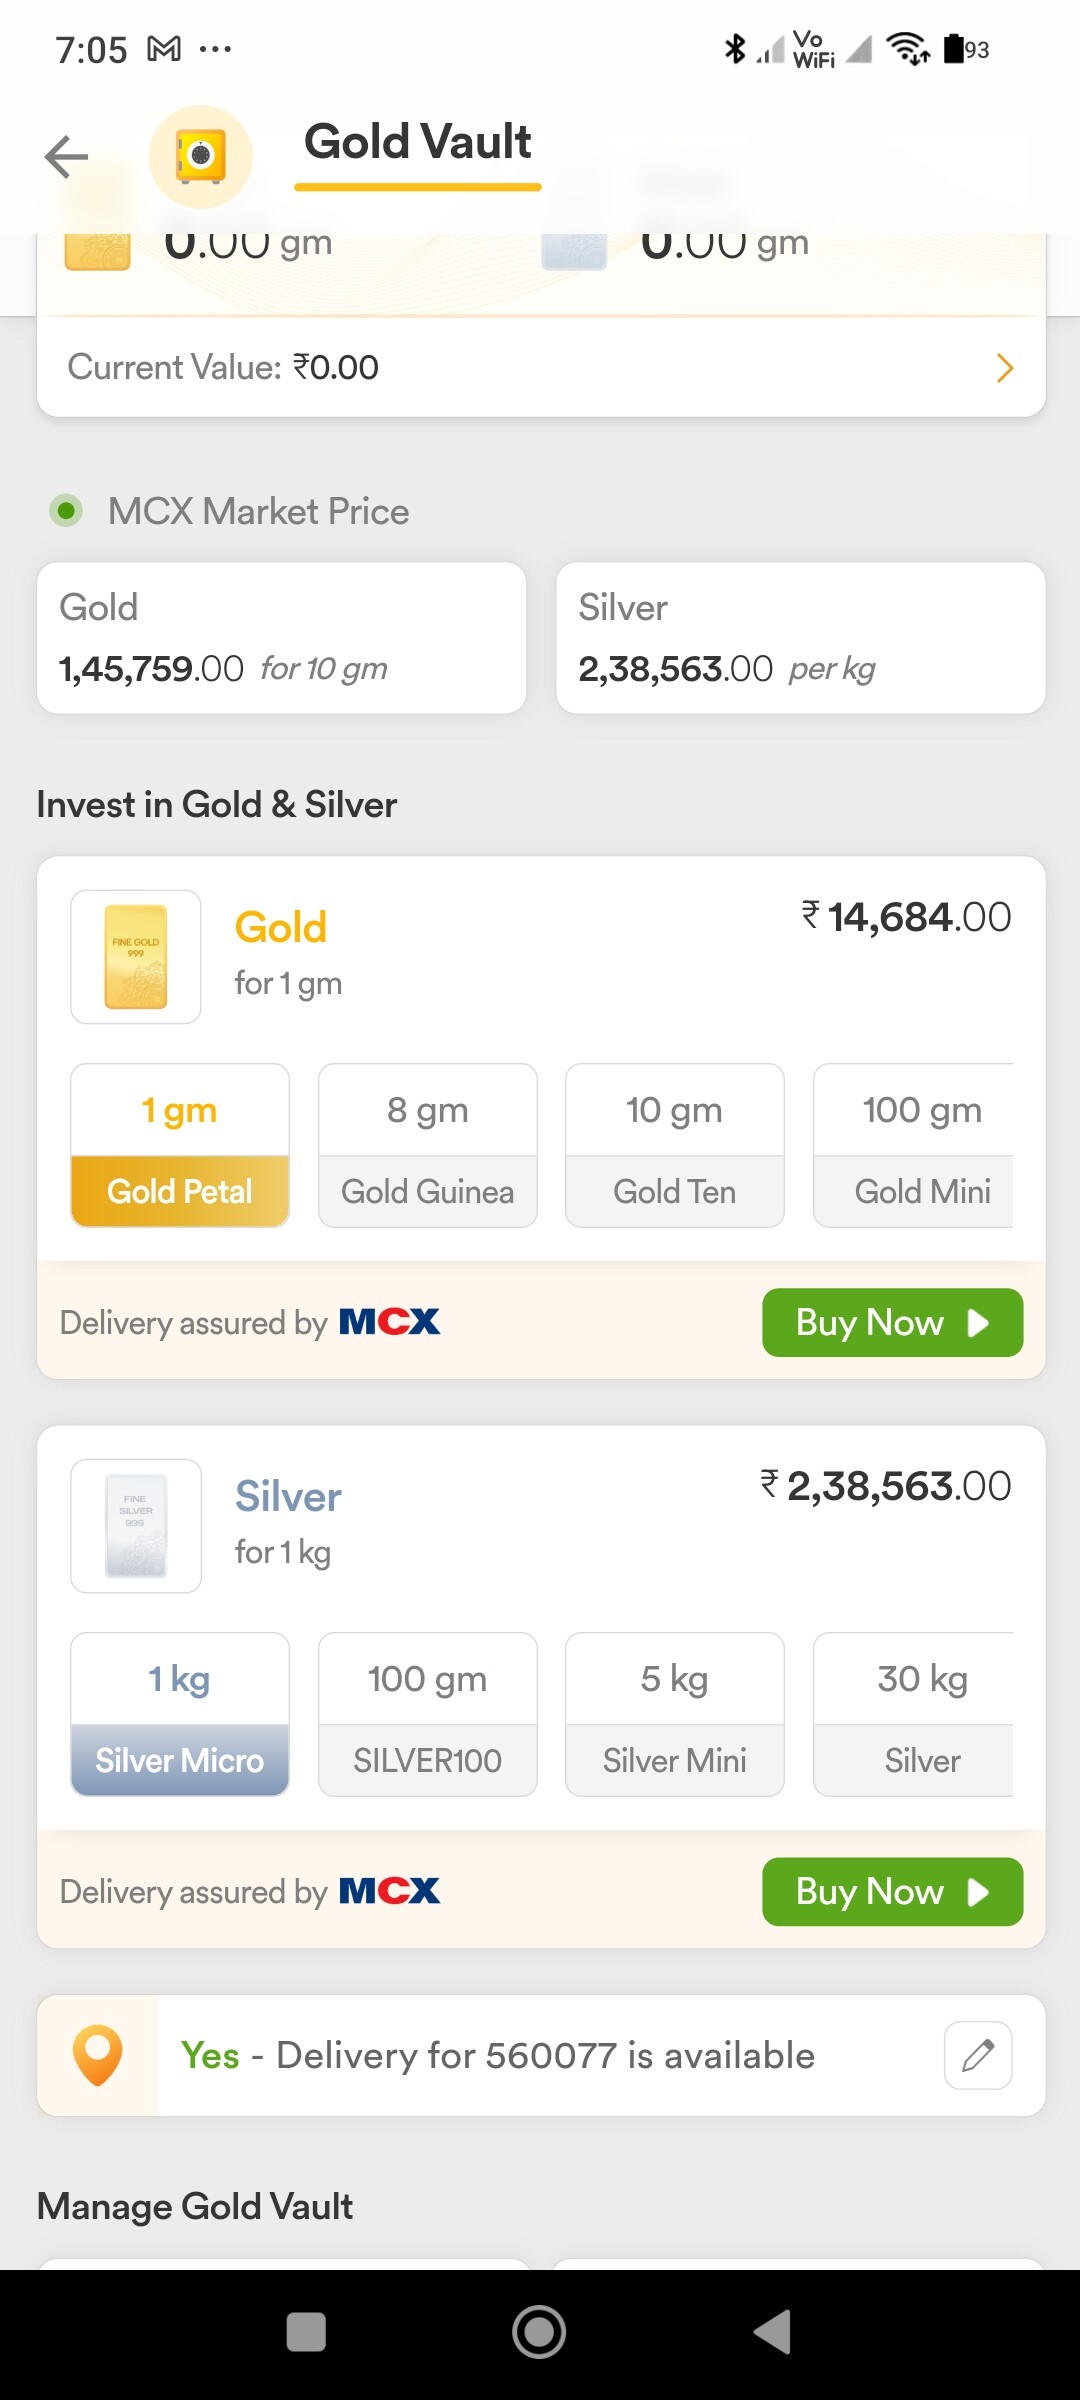The height and width of the screenshot is (2400, 1080).
Task: Tap the Android back triangle button
Action: [x=772, y=2332]
